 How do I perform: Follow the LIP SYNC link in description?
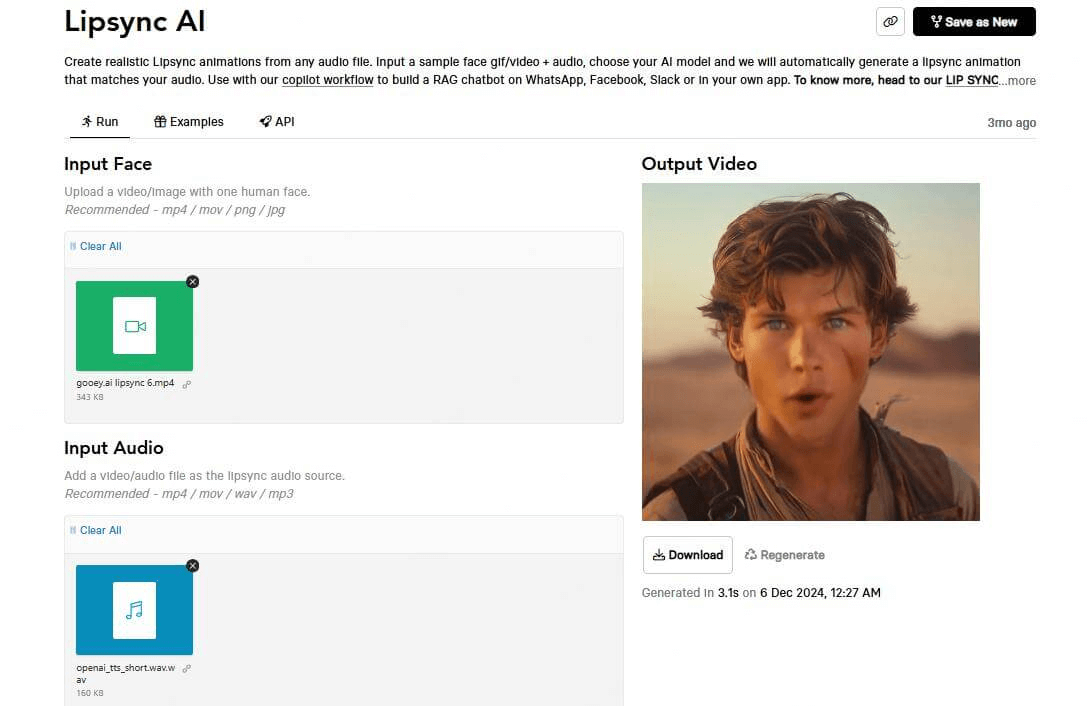click(x=971, y=80)
